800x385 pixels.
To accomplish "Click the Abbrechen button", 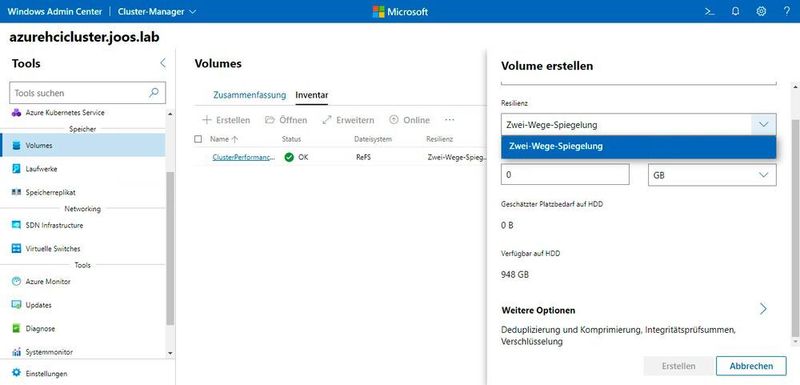I will coord(751,366).
